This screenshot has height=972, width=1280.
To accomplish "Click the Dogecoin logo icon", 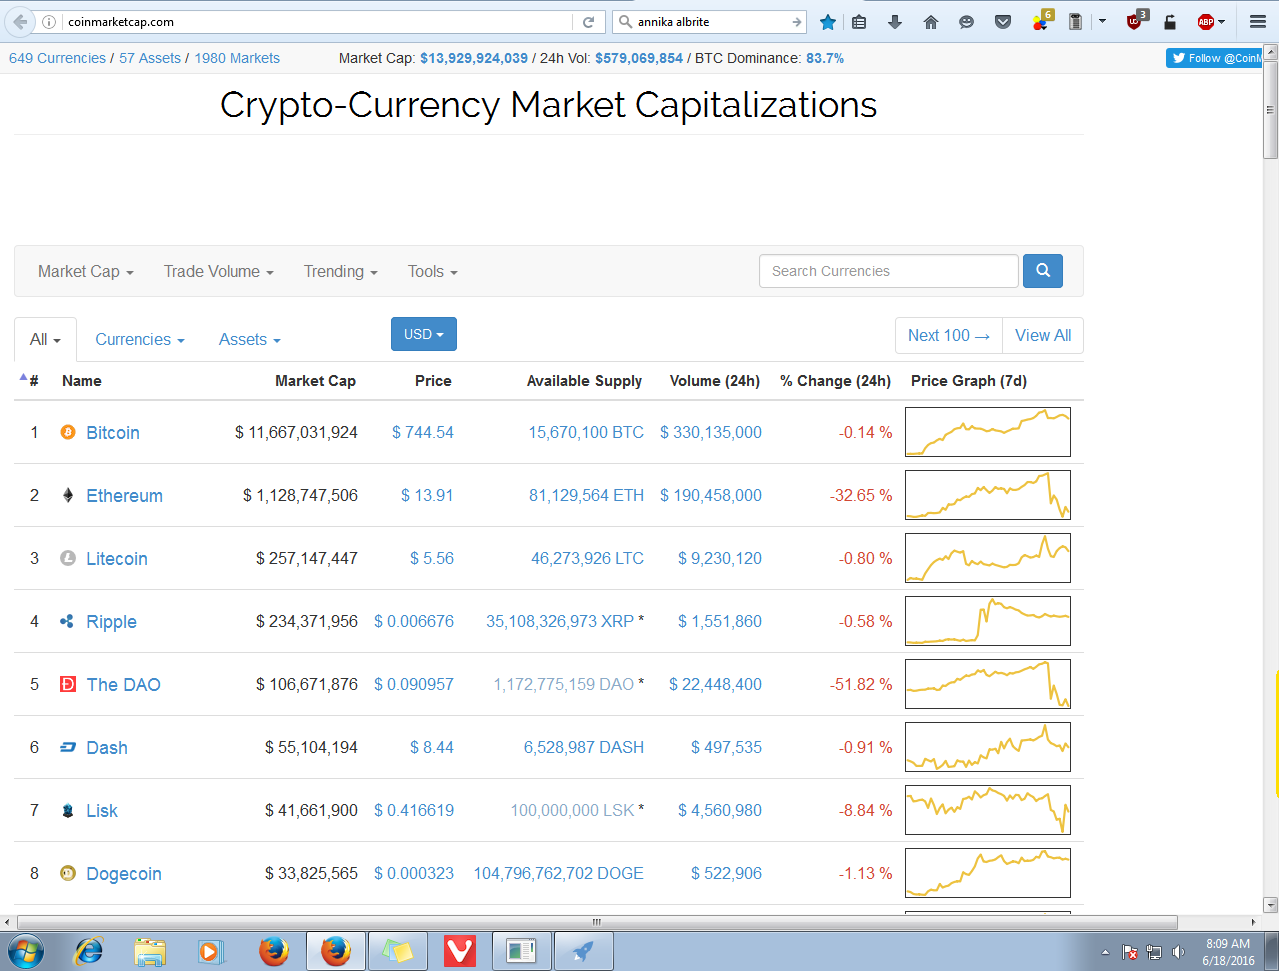I will coord(68,873).
